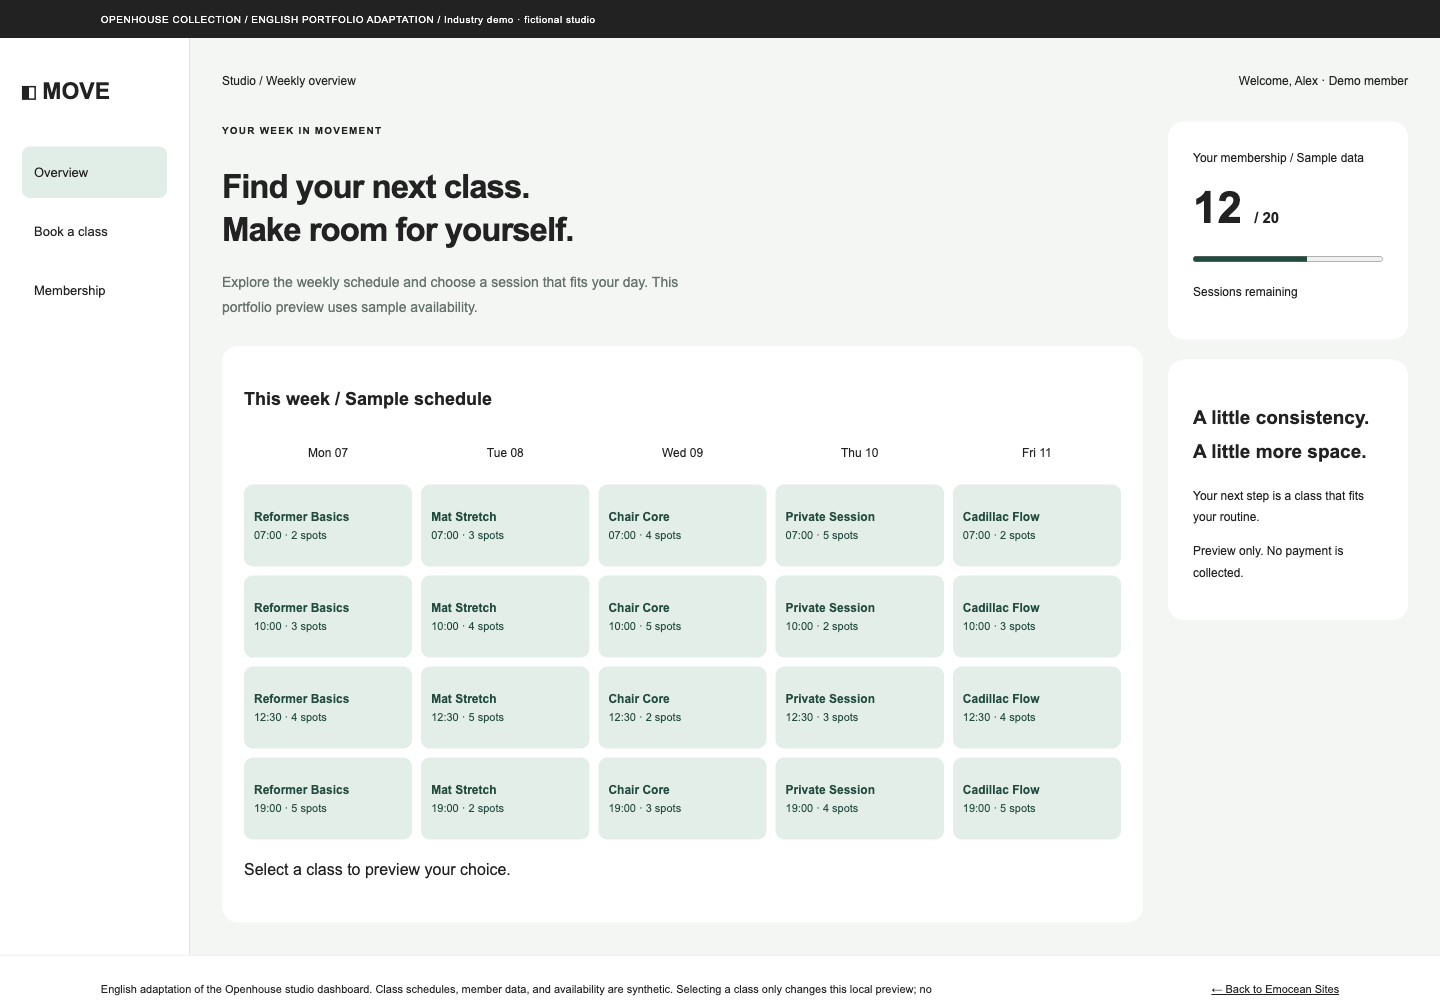Click This week / Sample schedule heading
The width and height of the screenshot is (1440, 1000).
[368, 399]
